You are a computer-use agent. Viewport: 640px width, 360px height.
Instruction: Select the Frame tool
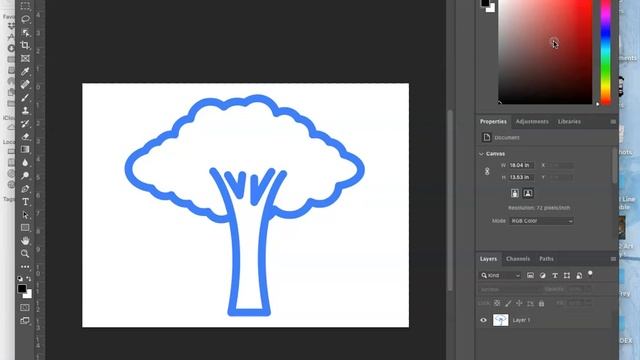[25, 58]
